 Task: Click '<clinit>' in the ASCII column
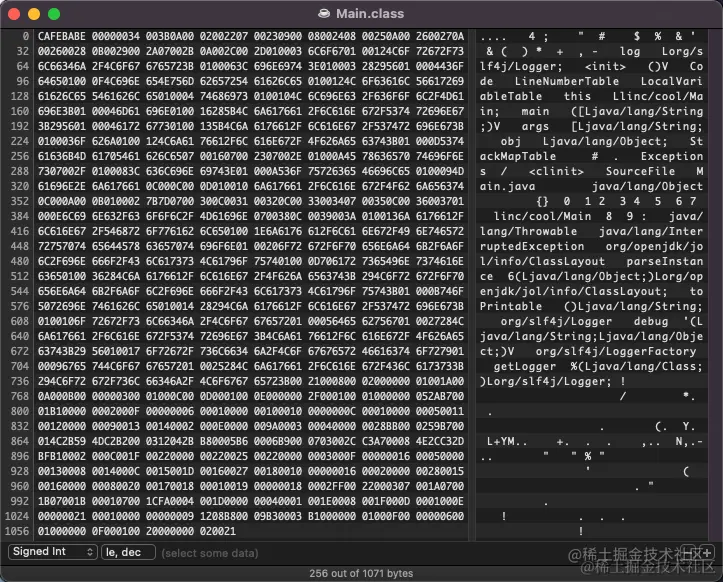pos(556,171)
